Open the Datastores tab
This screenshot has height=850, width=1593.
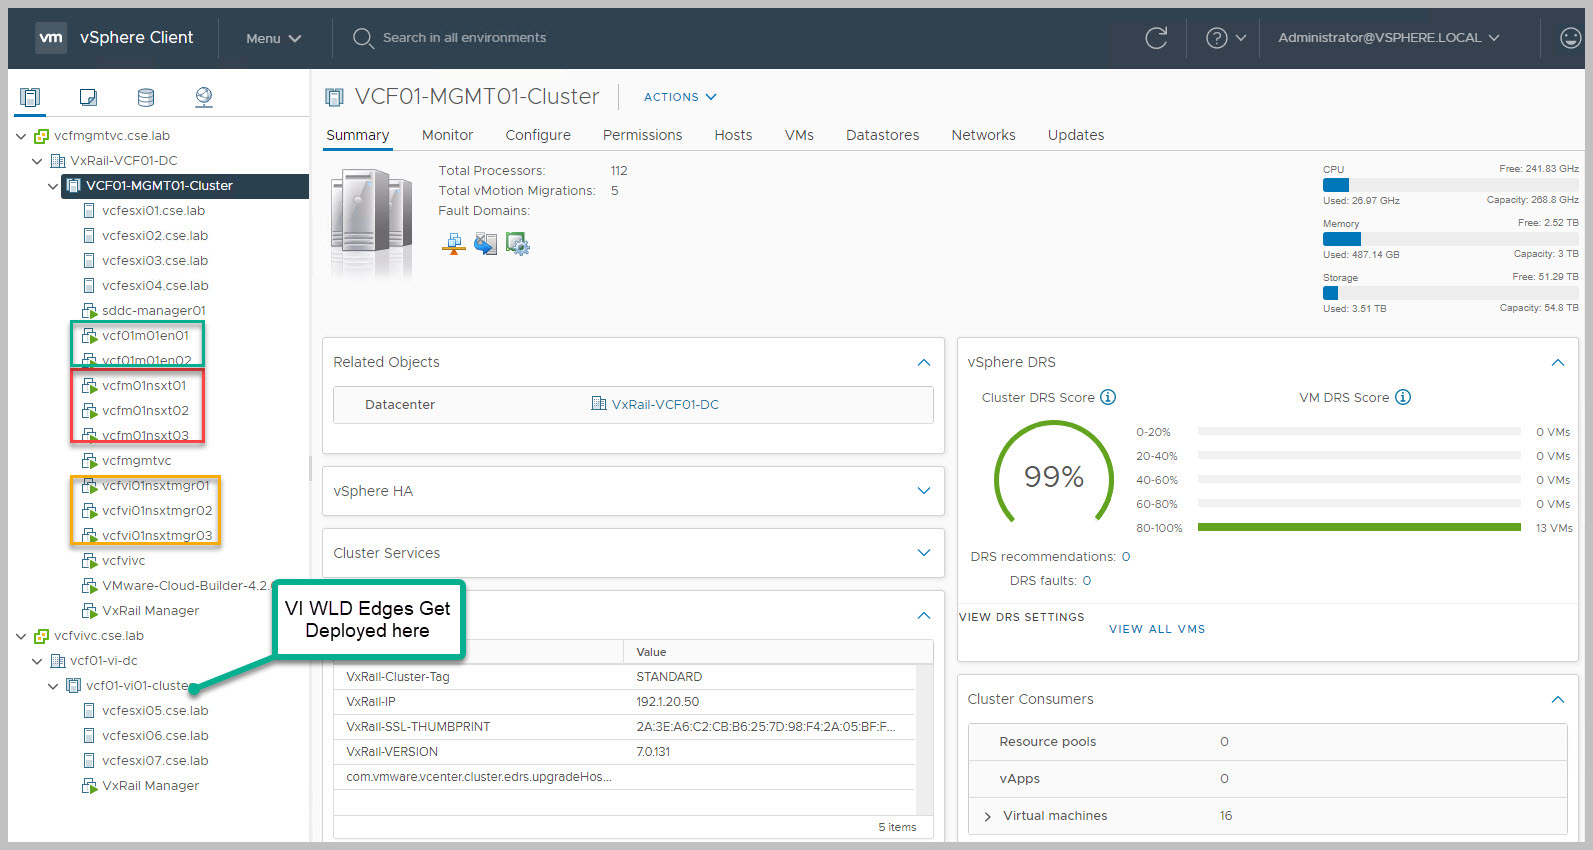point(882,135)
